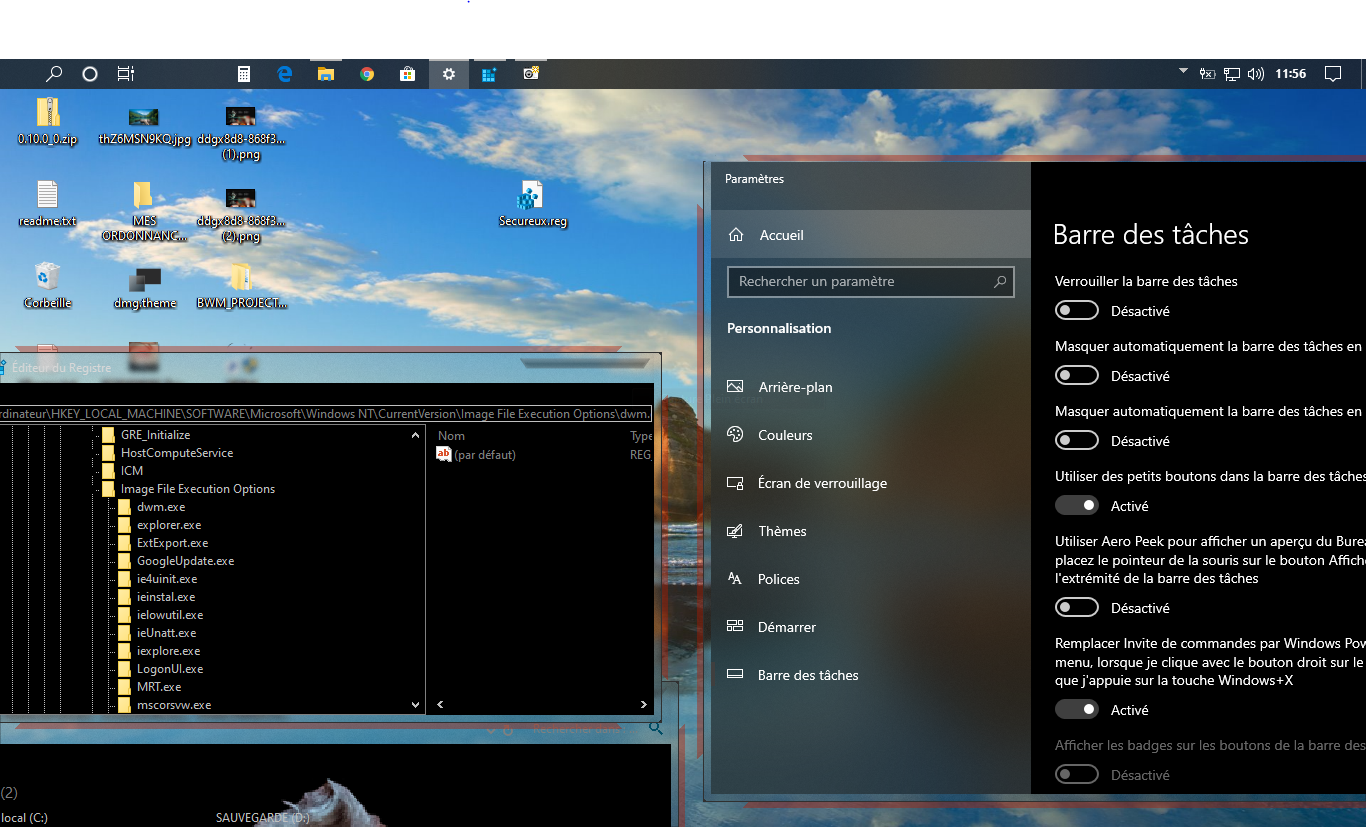Click the Settings gear taskbar icon
Screen dimensions: 1366x827
click(449, 74)
